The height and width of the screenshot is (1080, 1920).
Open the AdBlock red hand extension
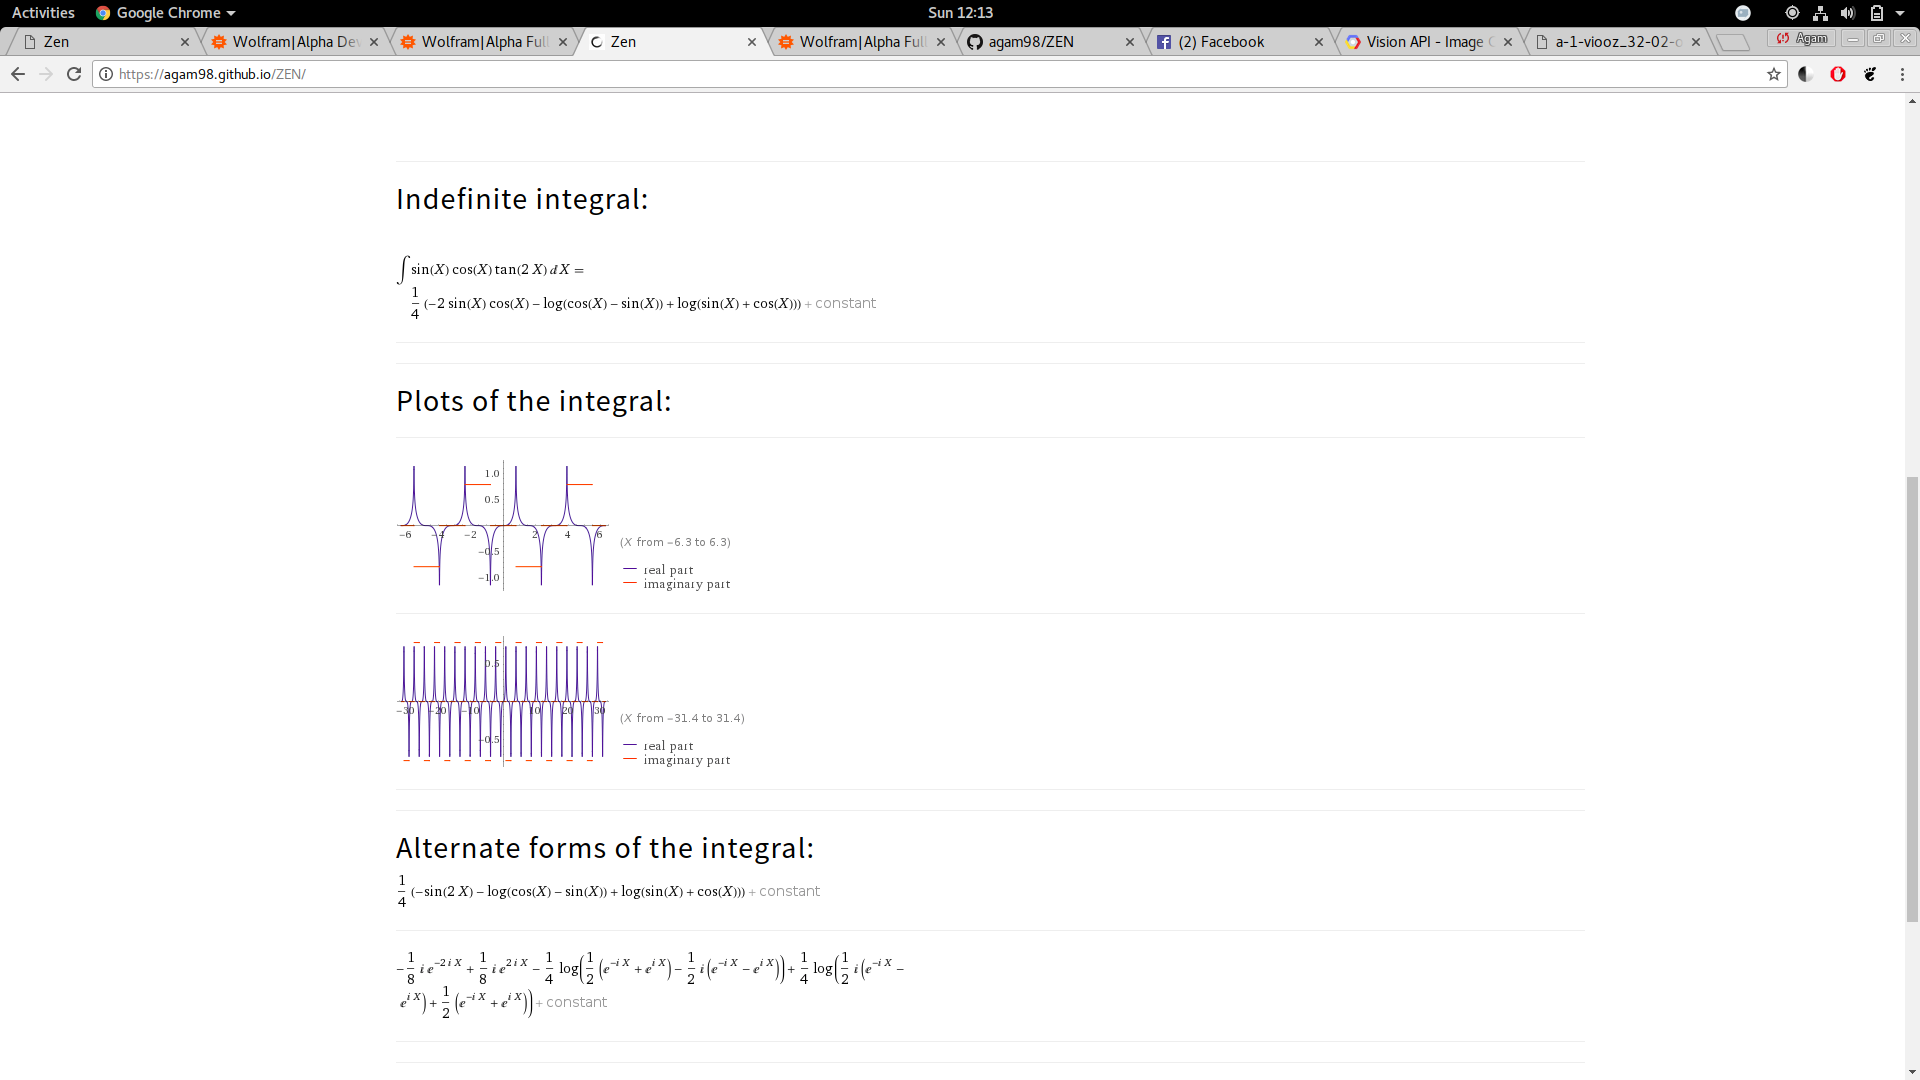[1838, 74]
